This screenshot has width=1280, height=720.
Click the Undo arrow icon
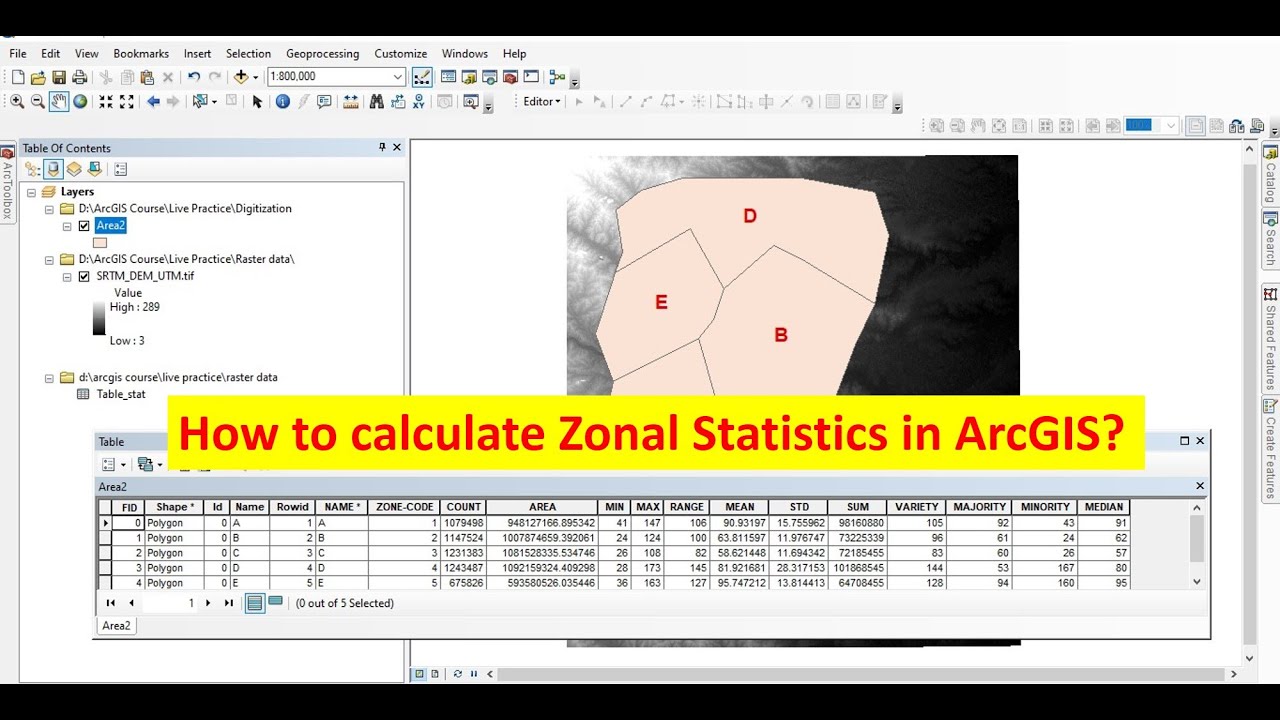(x=194, y=77)
